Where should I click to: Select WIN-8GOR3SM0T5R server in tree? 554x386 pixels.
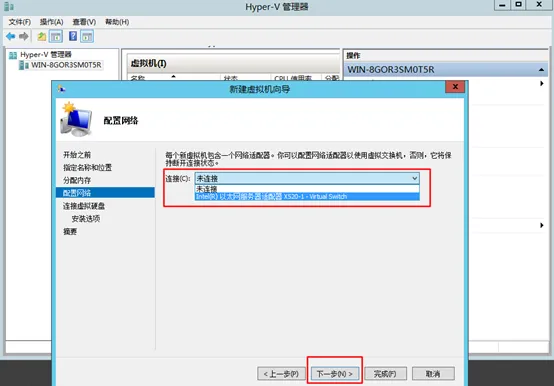(66, 65)
